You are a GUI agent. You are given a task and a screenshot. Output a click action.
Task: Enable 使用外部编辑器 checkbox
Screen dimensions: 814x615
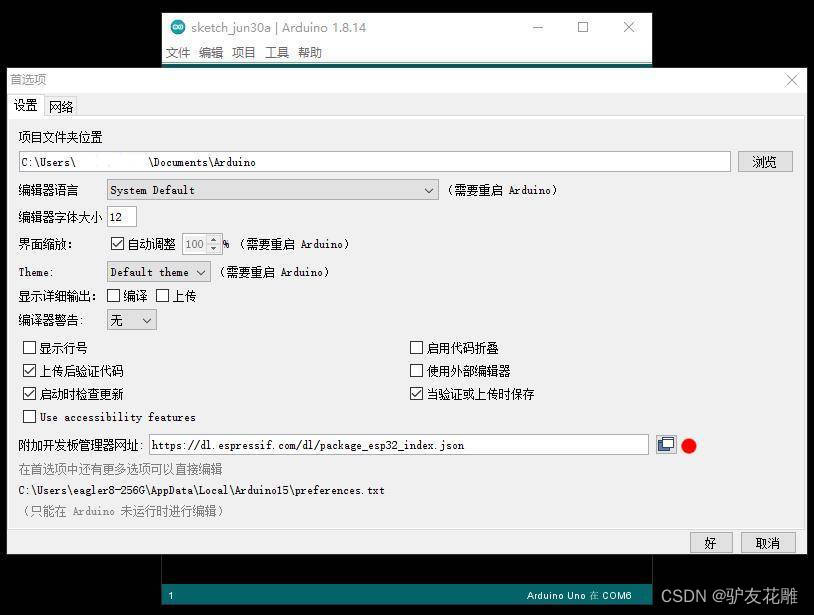click(416, 371)
